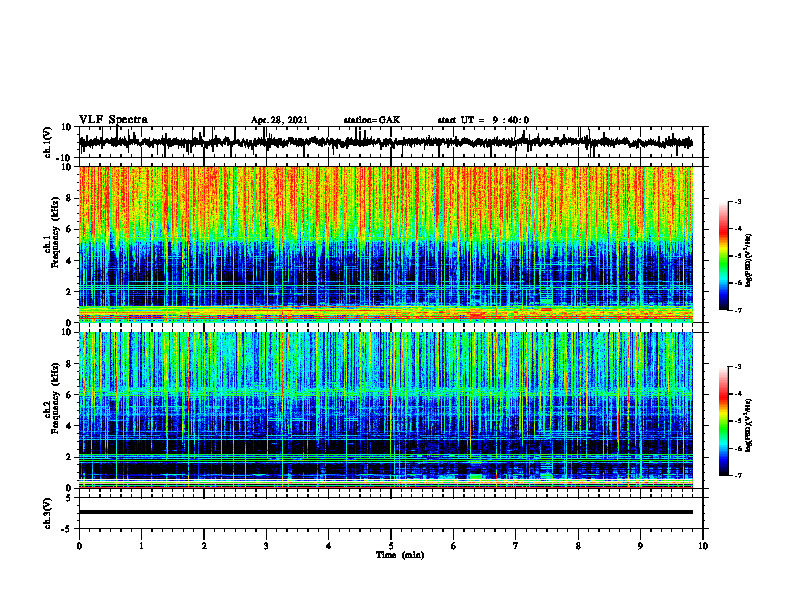
Task: Click the "-3" label on ch.1 color bar
Action: pos(738,201)
